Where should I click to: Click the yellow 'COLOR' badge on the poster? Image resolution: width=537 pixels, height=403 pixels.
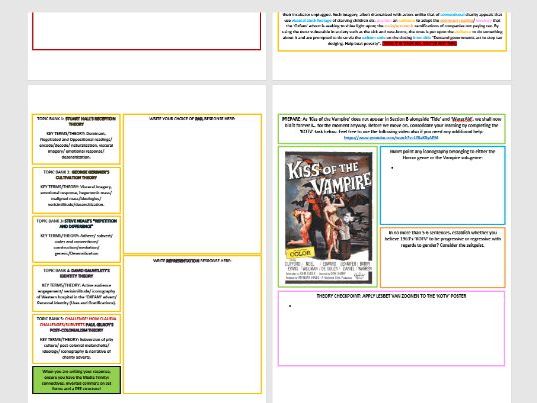coord(300,253)
